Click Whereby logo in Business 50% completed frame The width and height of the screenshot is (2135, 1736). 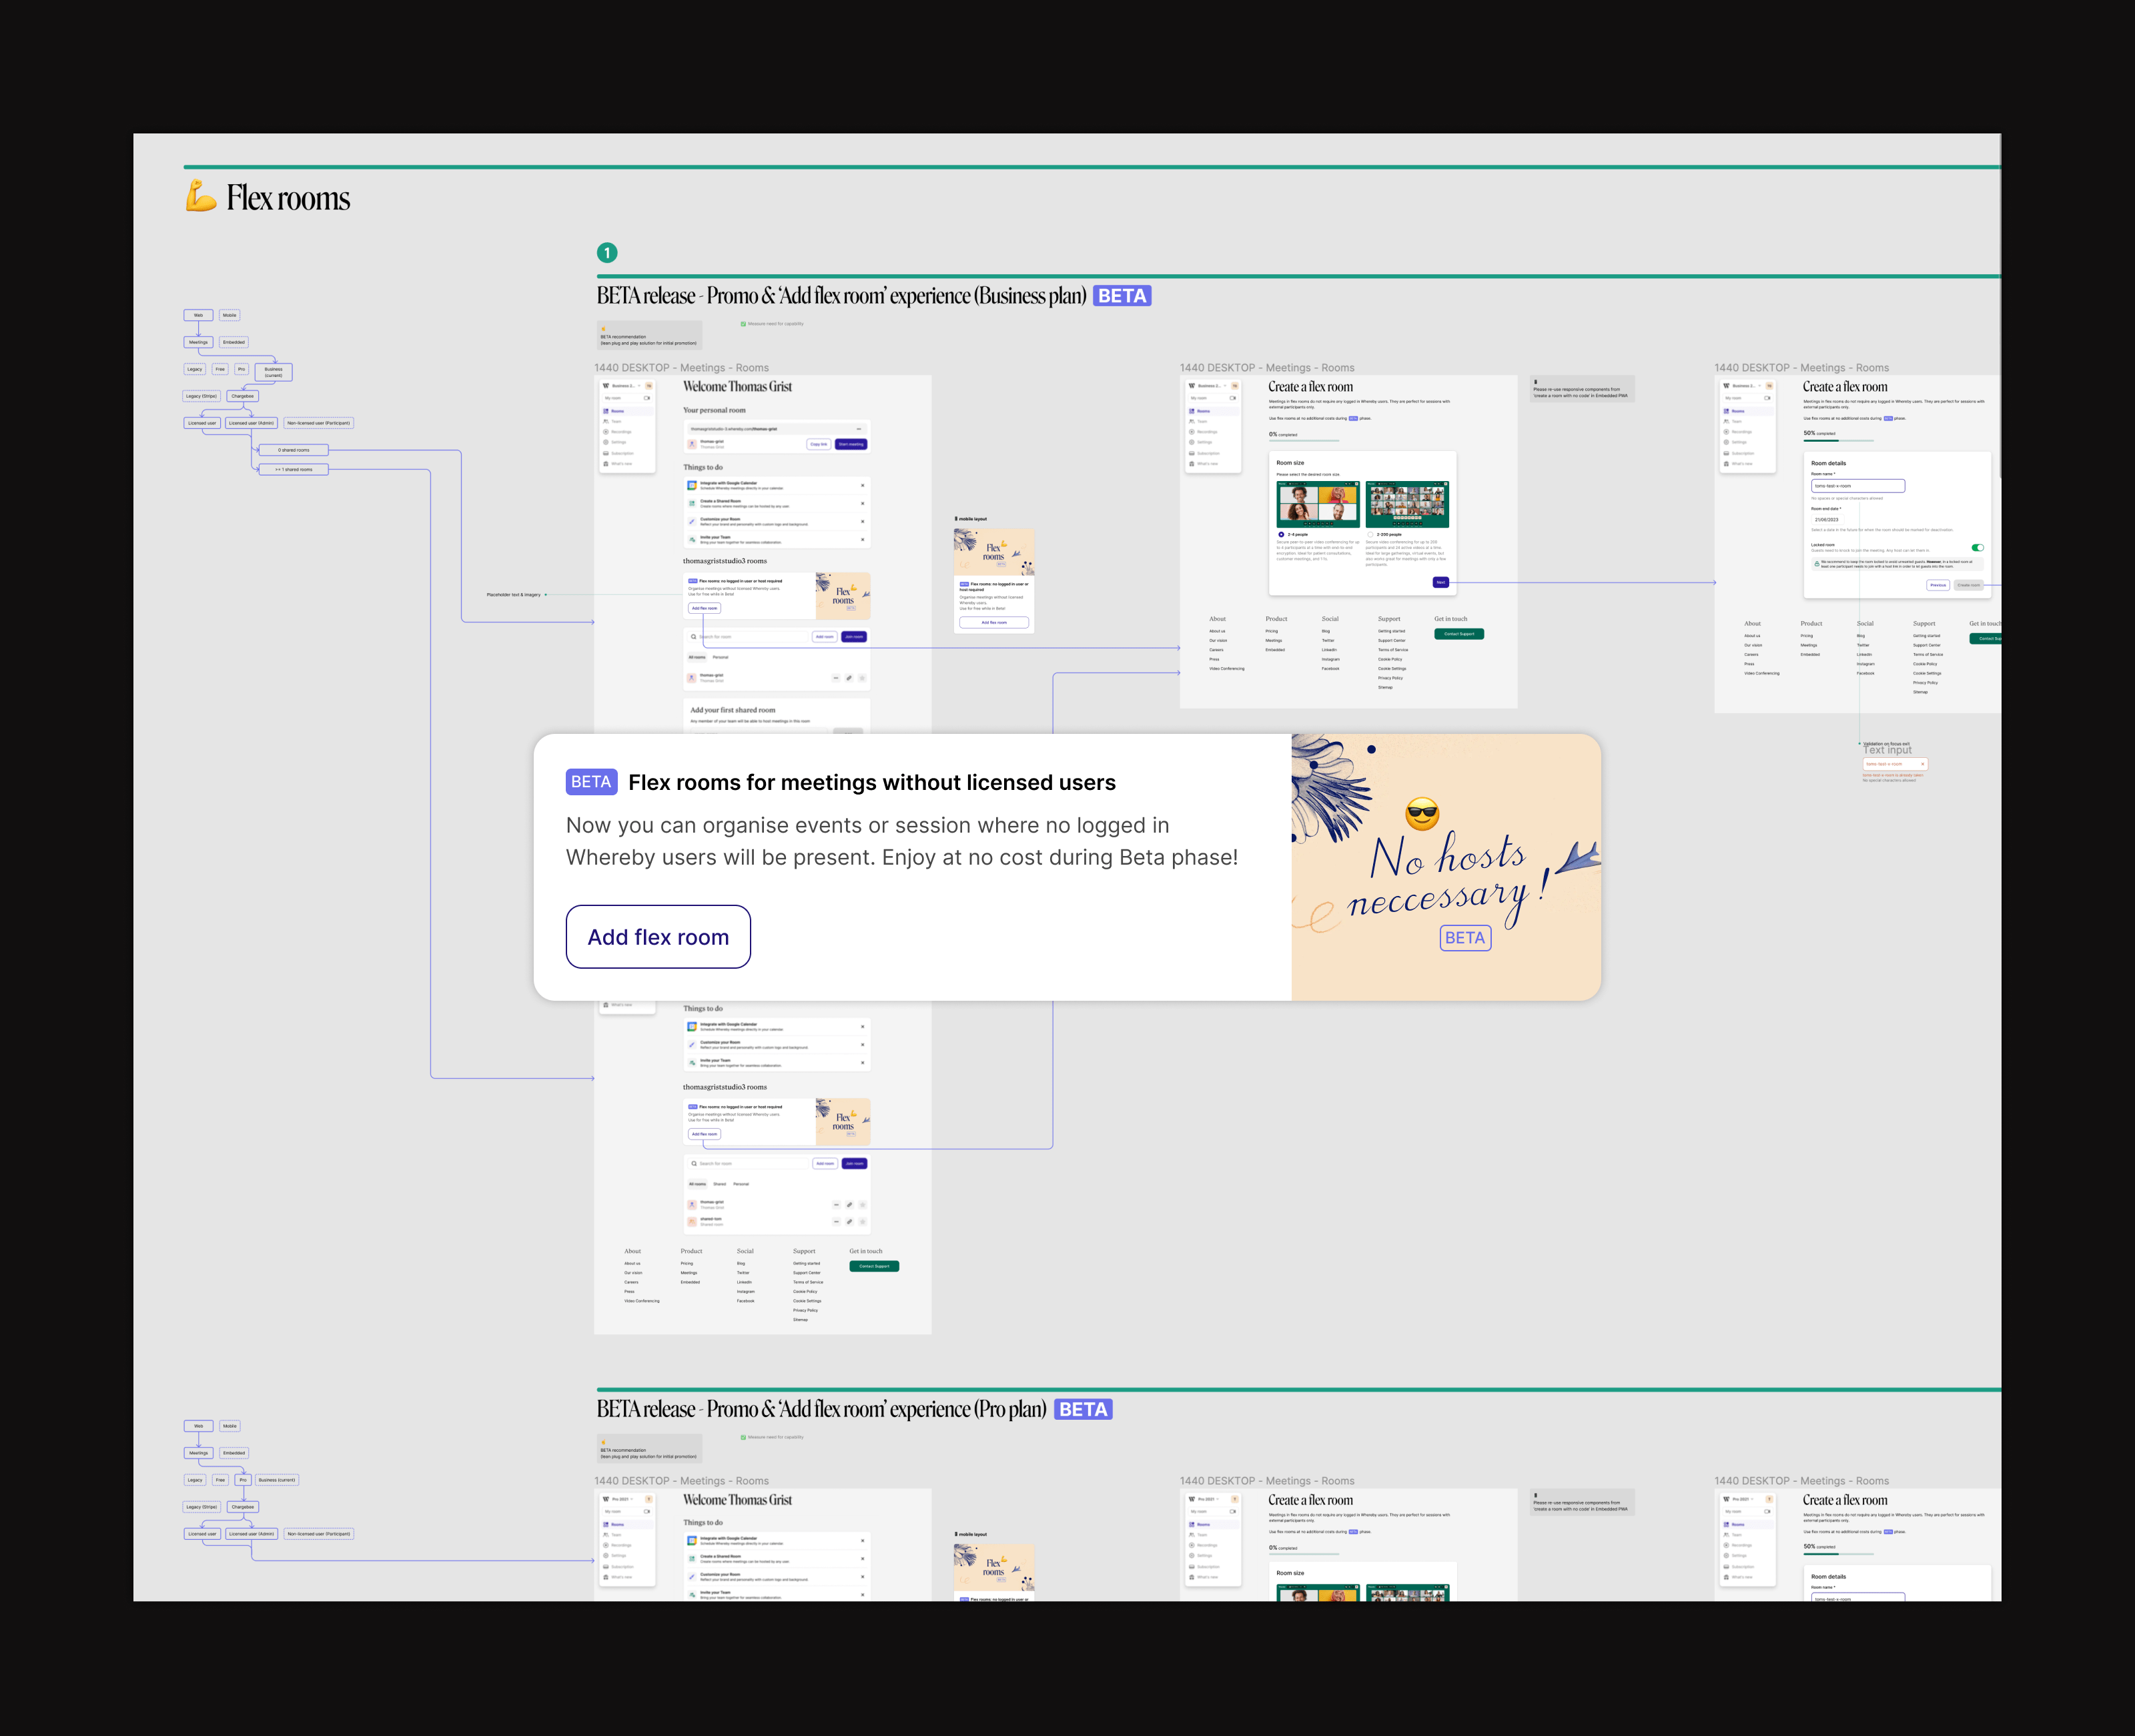[x=1726, y=385]
